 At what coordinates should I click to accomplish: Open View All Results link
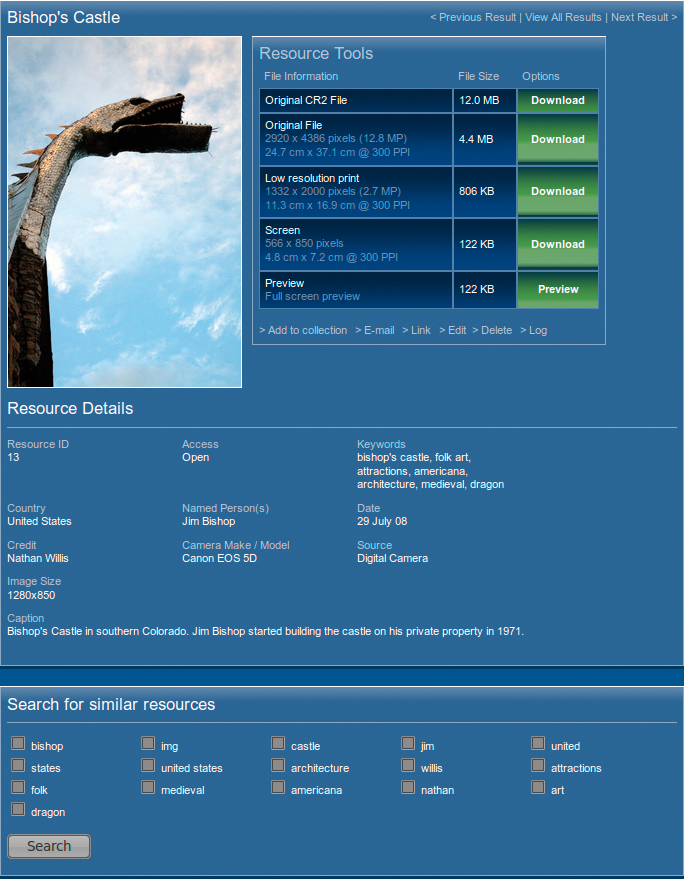pyautogui.click(x=563, y=17)
